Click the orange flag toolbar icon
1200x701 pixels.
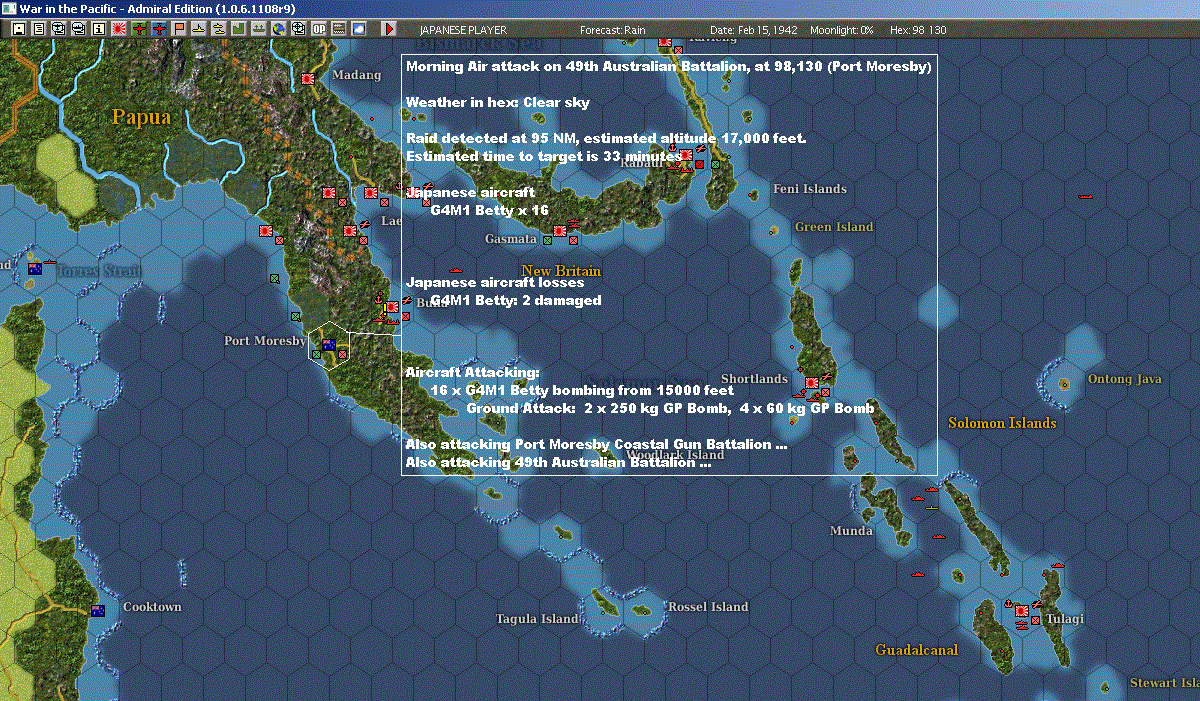click(x=179, y=30)
